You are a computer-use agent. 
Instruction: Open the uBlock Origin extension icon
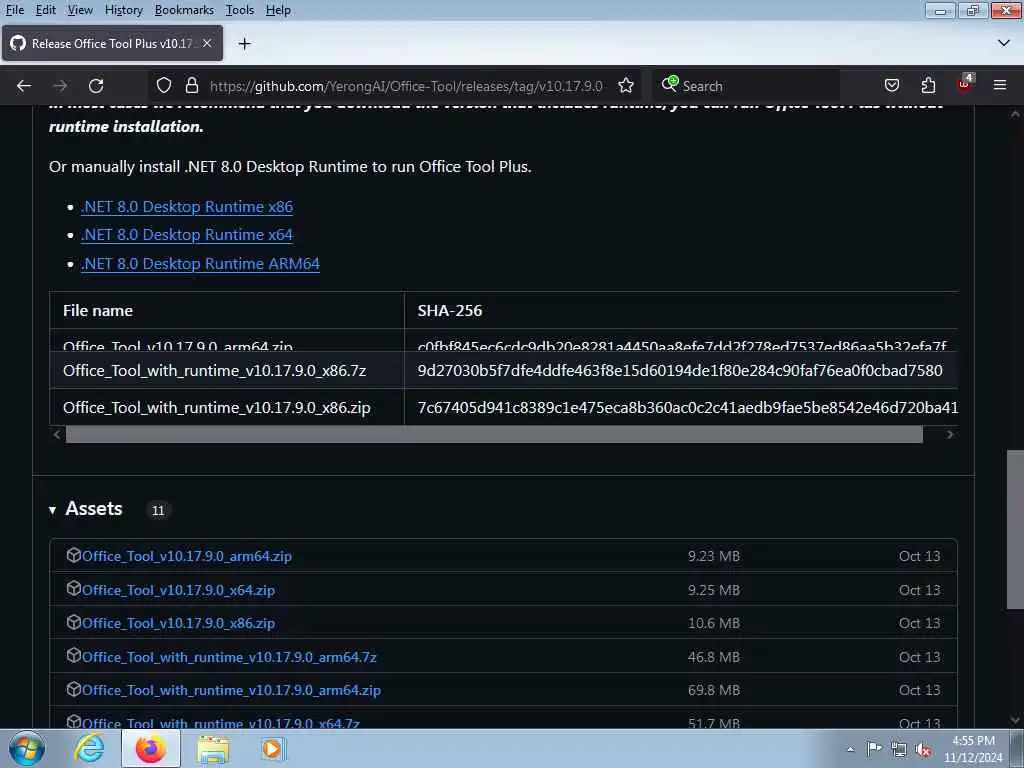(965, 84)
